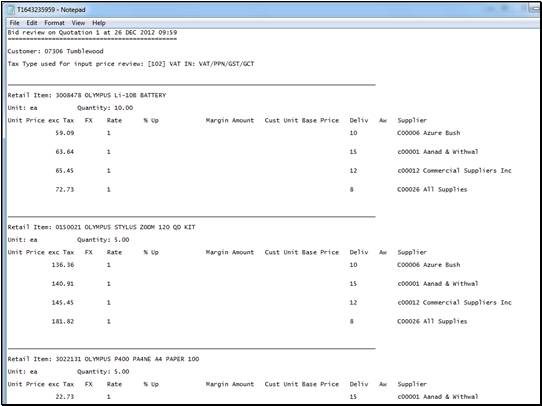Viewport: 542px width, 406px height.
Task: Click the price 145.45
Action: (x=63, y=303)
